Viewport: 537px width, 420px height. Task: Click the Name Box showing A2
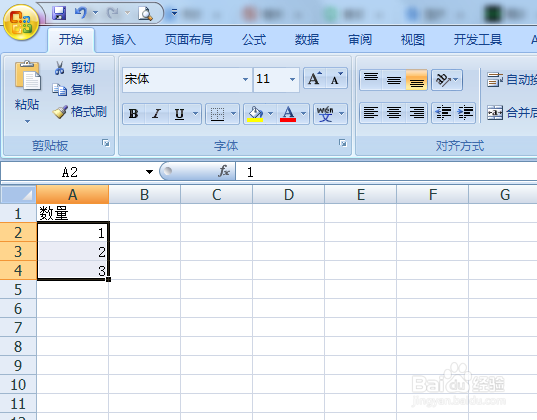(x=70, y=172)
